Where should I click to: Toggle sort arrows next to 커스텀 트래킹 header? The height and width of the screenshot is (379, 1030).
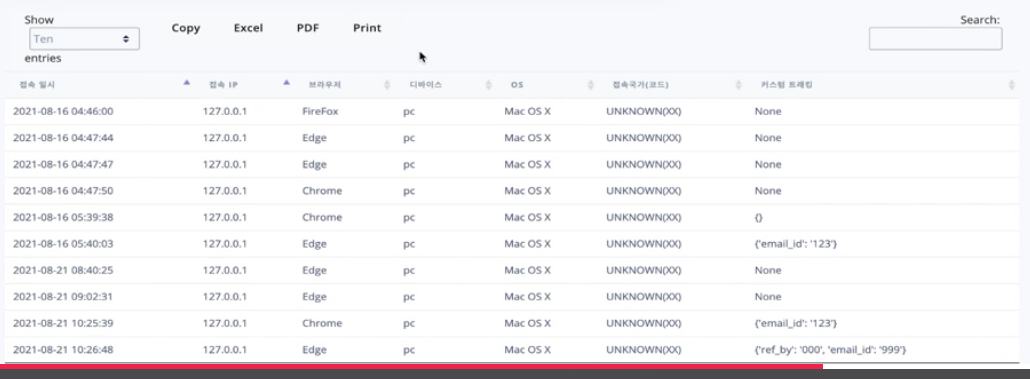1011,85
